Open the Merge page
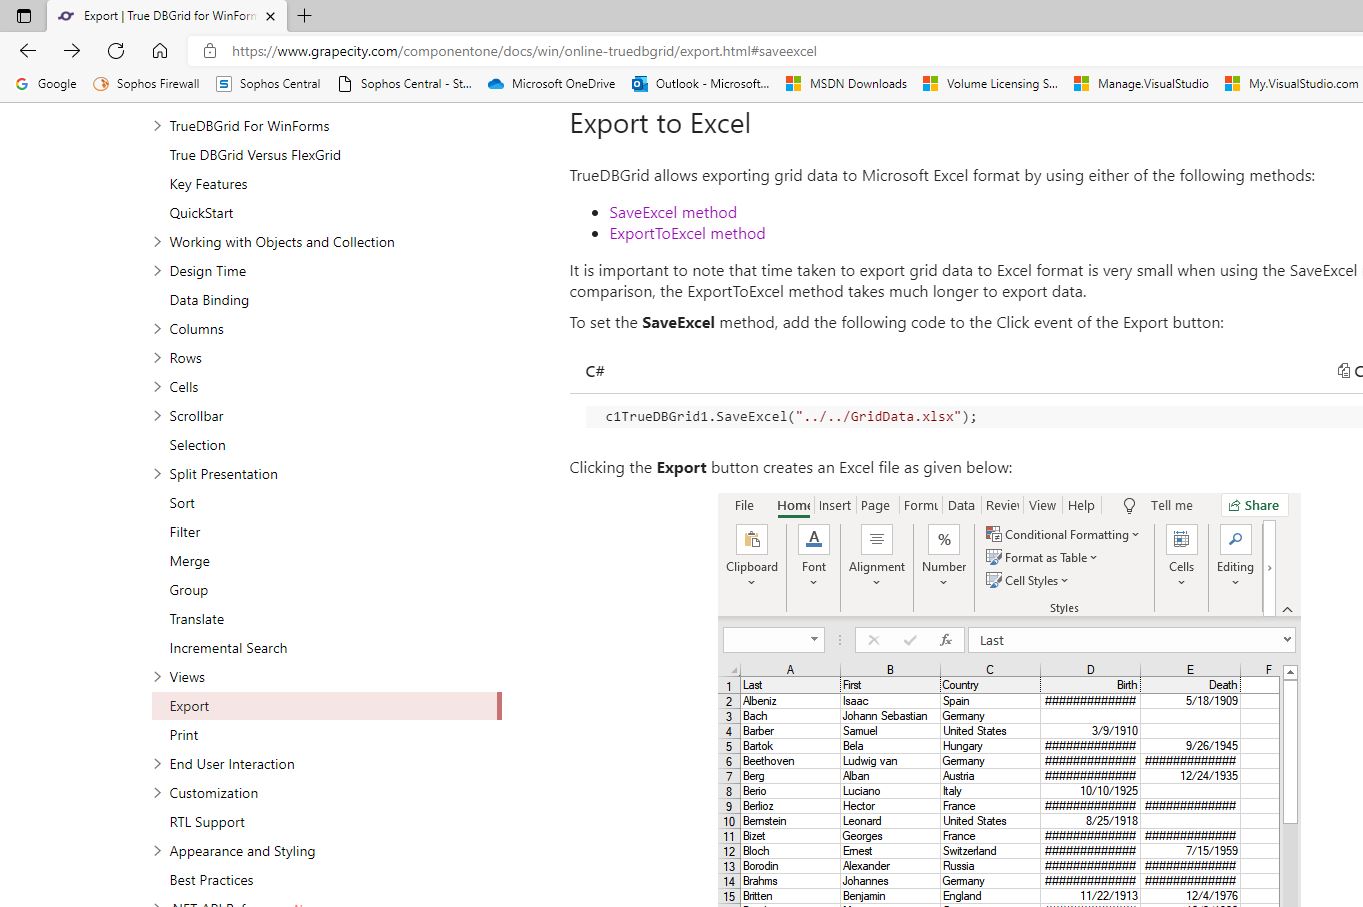The height and width of the screenshot is (907, 1363). coord(189,561)
